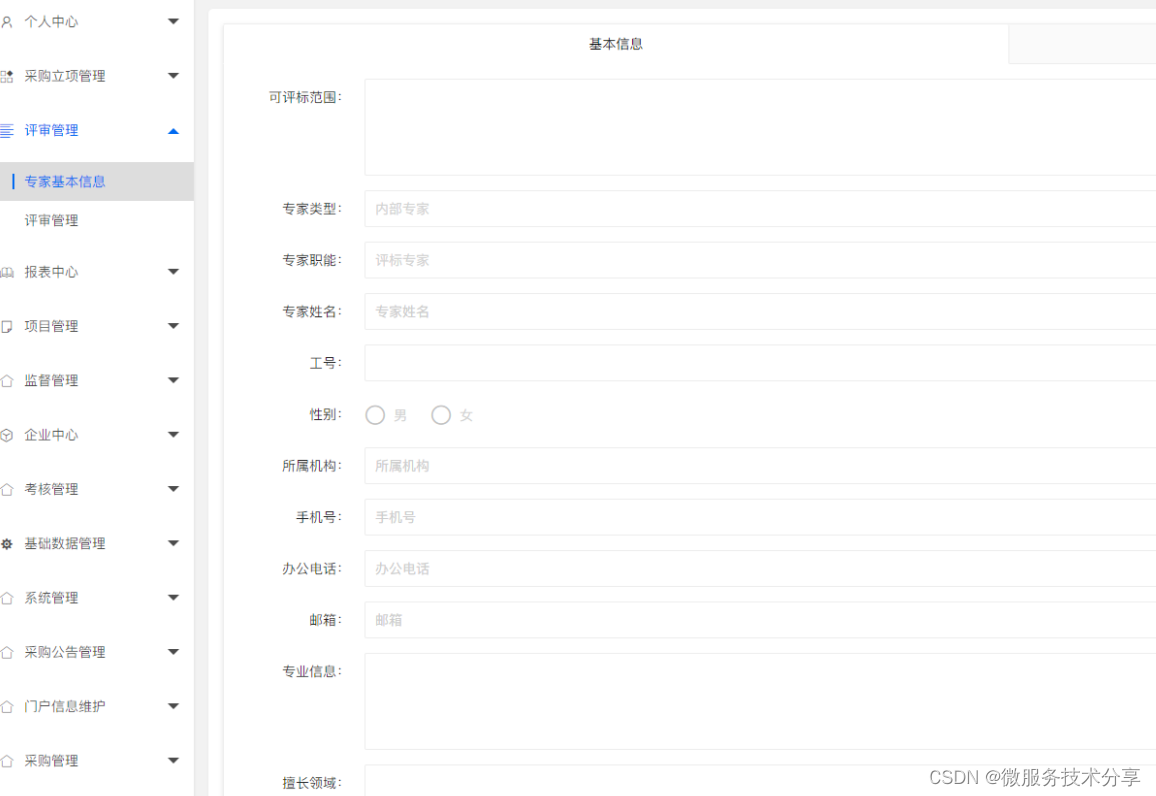Select the 监督管理 icon
This screenshot has height=796, width=1156.
(10, 380)
